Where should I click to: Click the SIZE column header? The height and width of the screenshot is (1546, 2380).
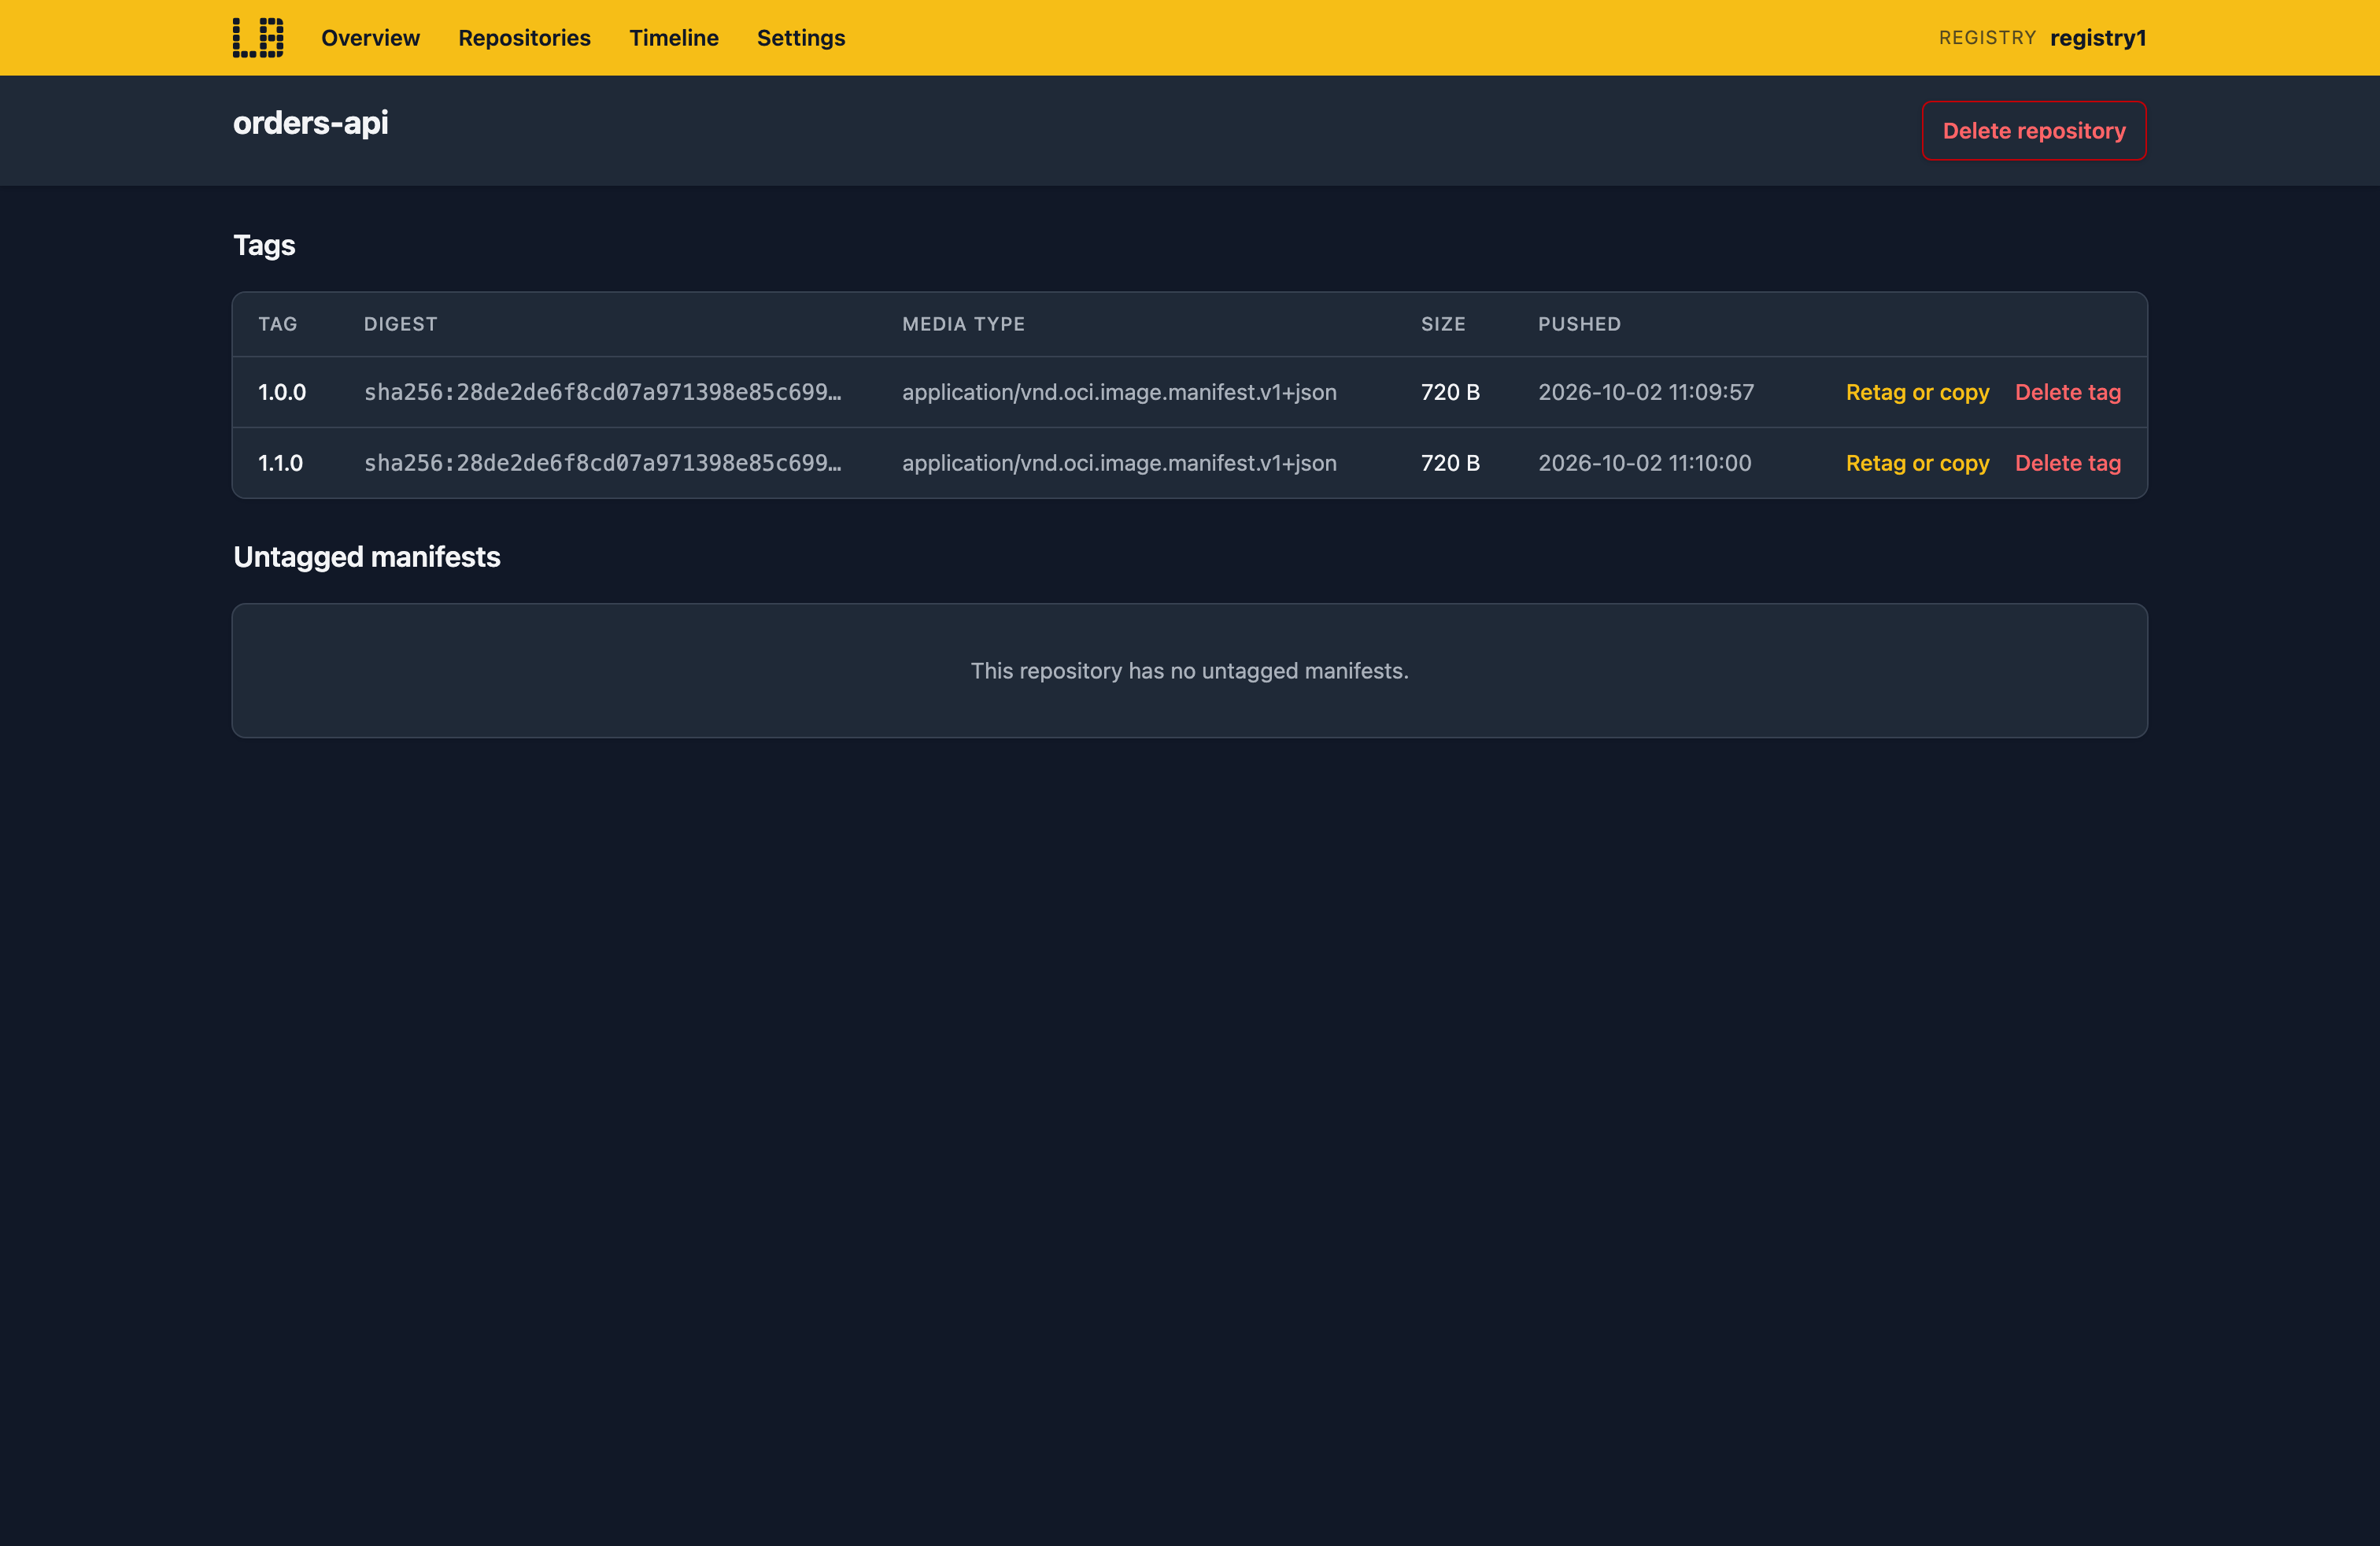(1443, 324)
